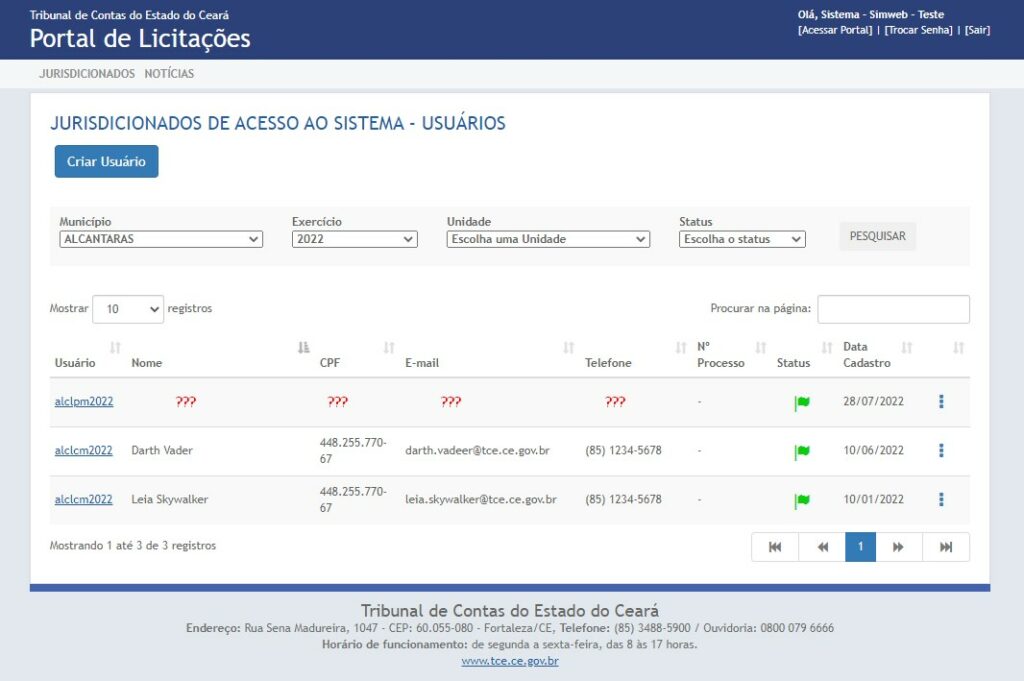Click the Criar Usuário button
The height and width of the screenshot is (681, 1024).
(x=106, y=162)
